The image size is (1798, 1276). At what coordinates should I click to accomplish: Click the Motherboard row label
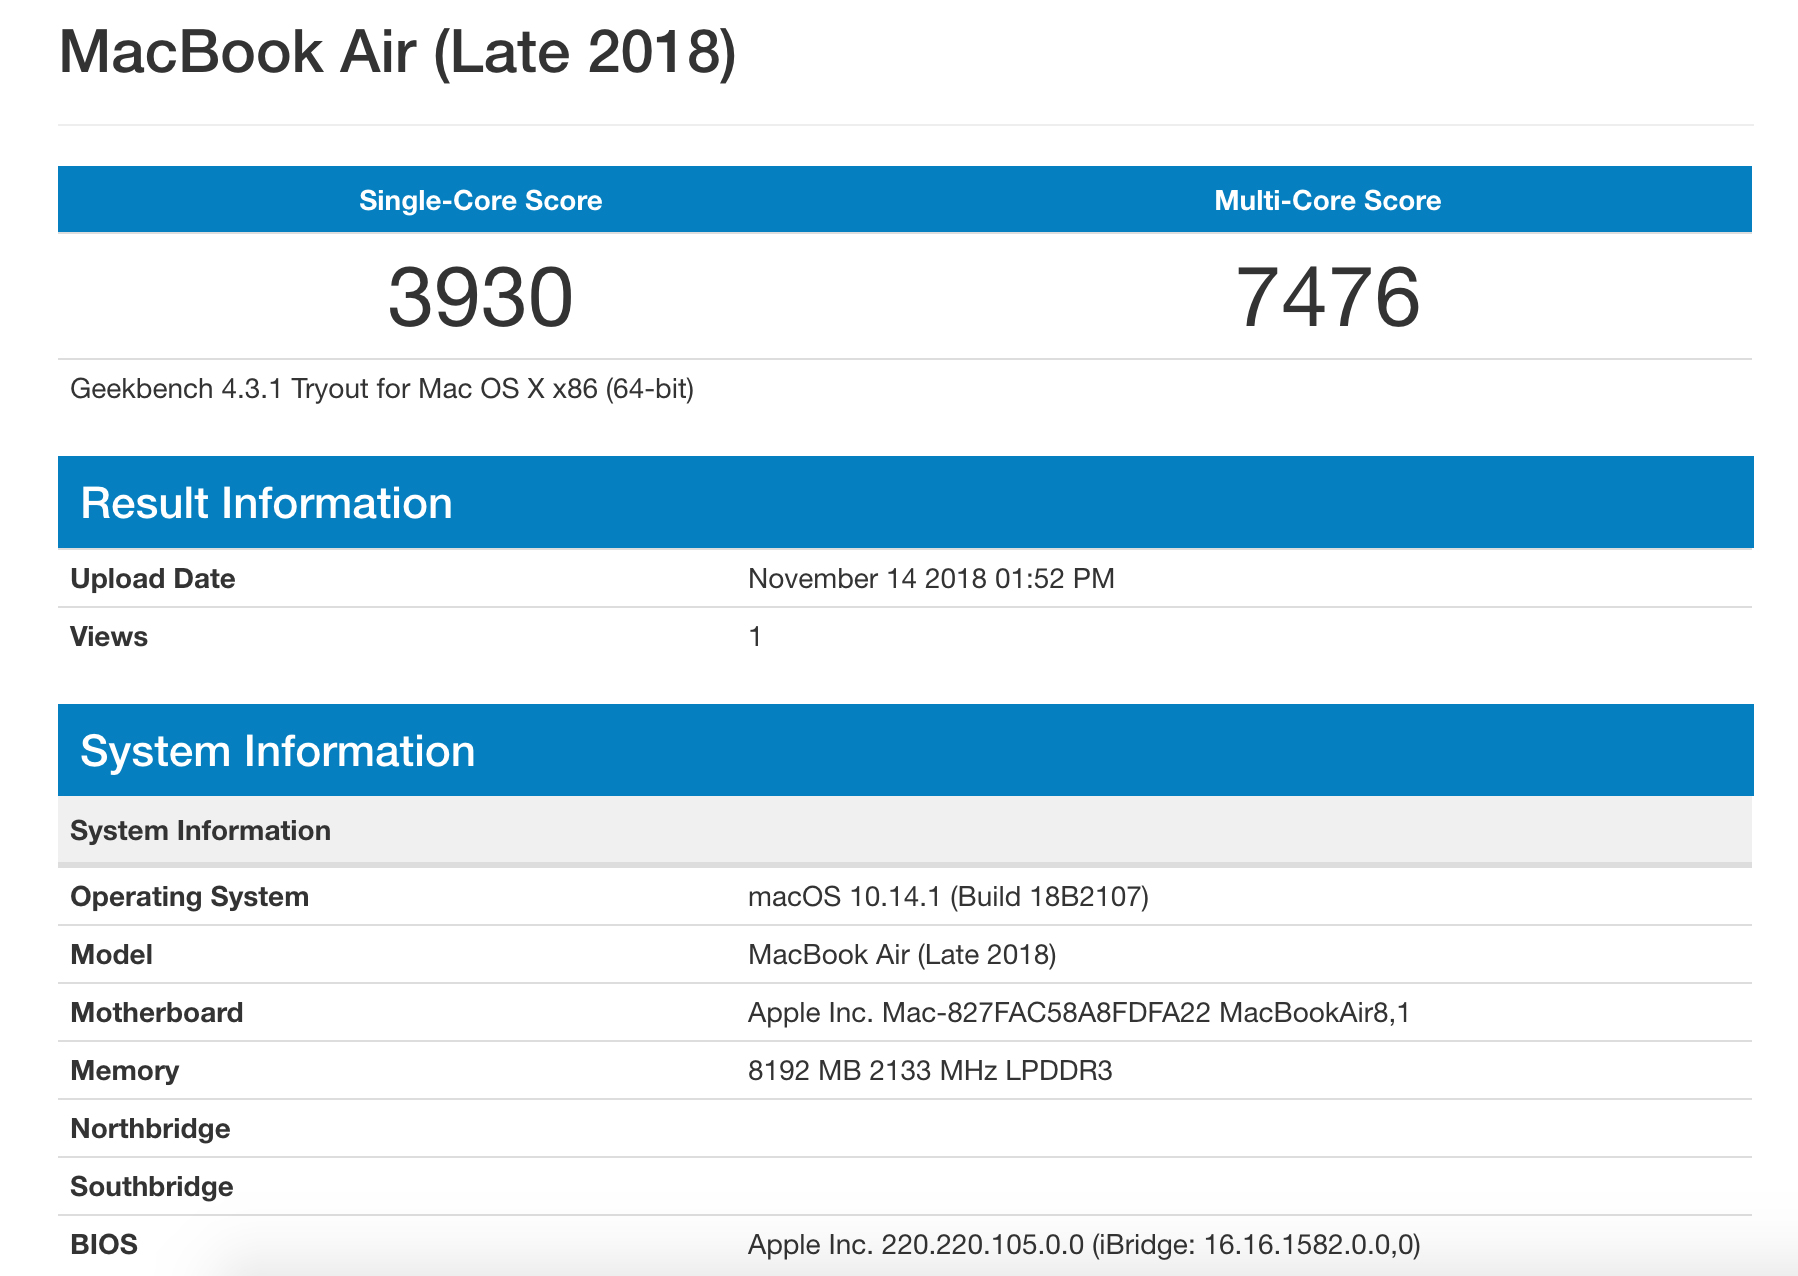(x=157, y=1013)
